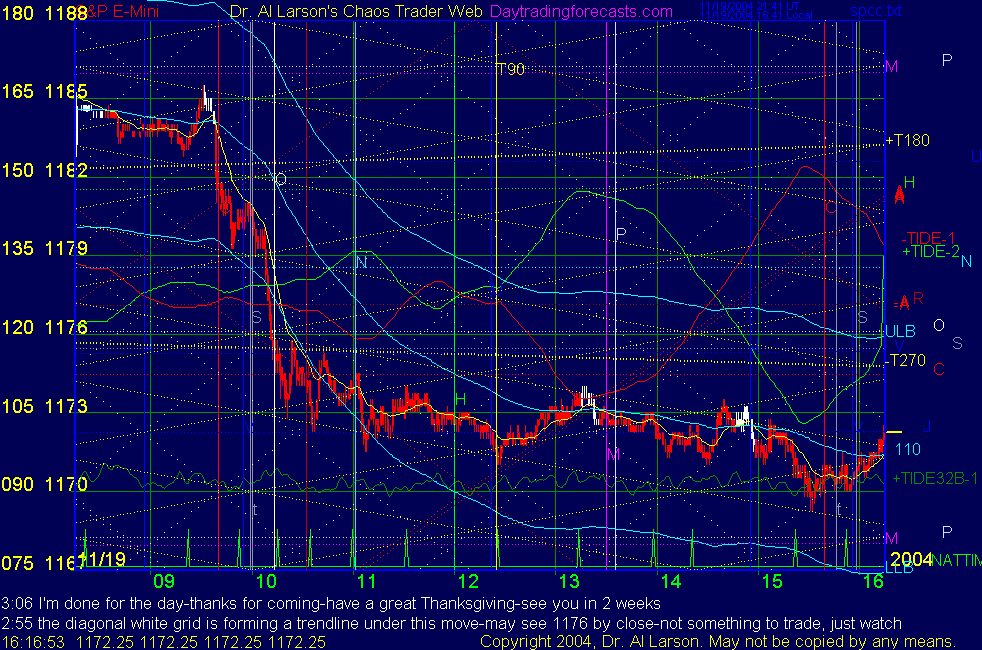Click the 13 hour label on time axis
Image resolution: width=982 pixels, height=650 pixels.
click(569, 581)
